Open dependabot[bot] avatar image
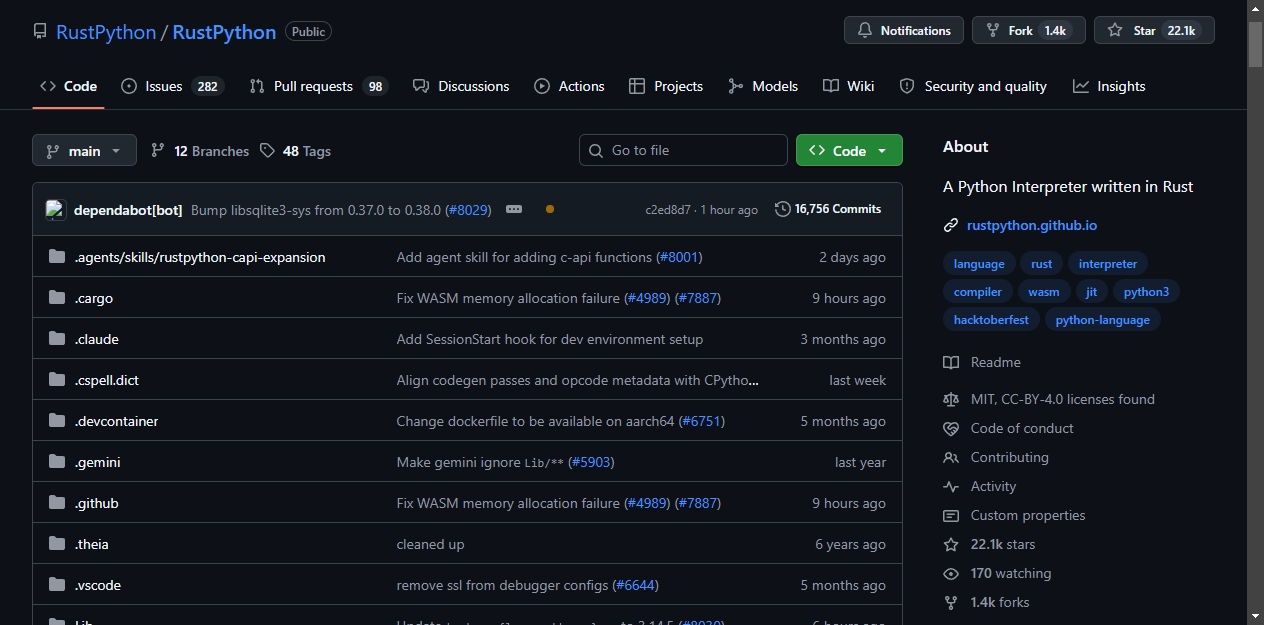This screenshot has height=625, width=1264. point(55,210)
